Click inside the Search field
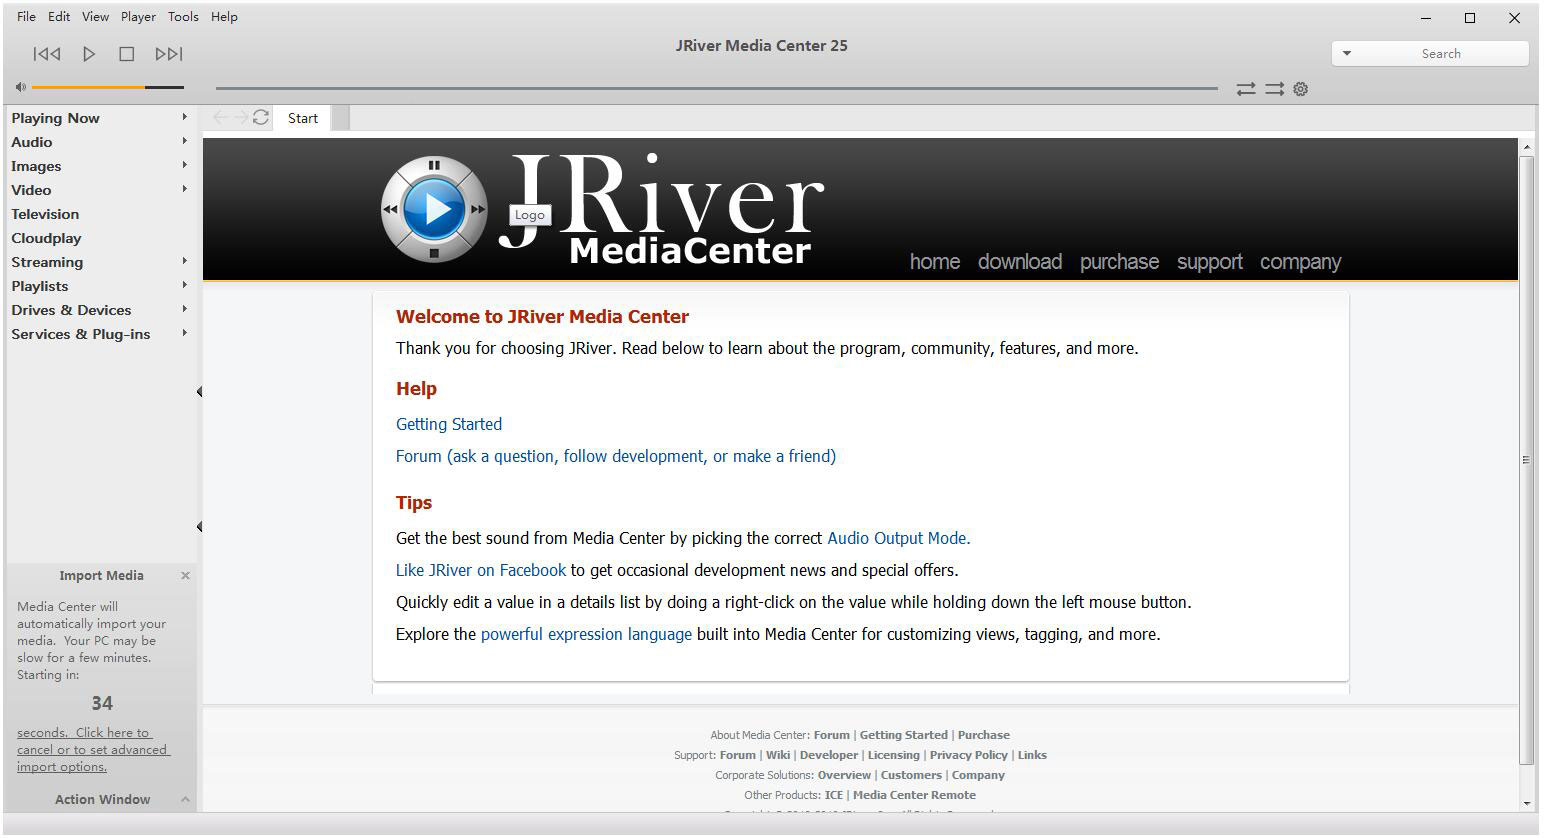Viewport: 1544px width, 838px height. (1440, 53)
